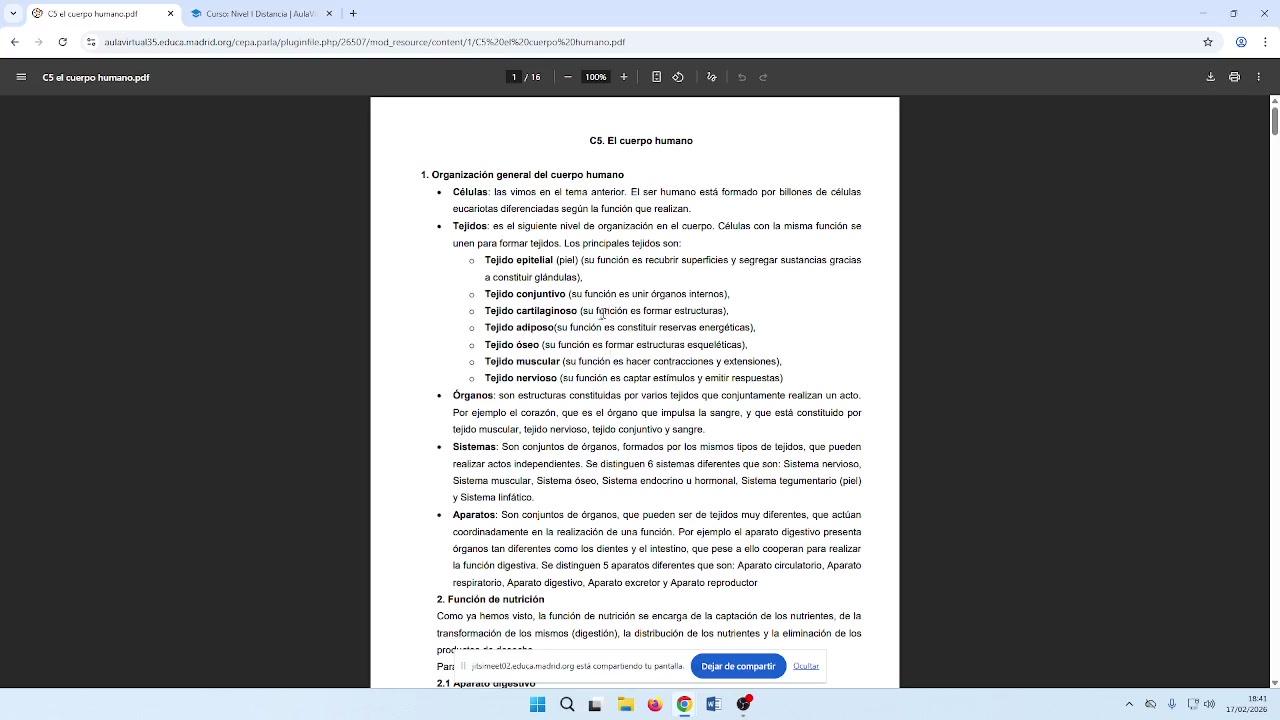Download the PDF file

(1210, 77)
